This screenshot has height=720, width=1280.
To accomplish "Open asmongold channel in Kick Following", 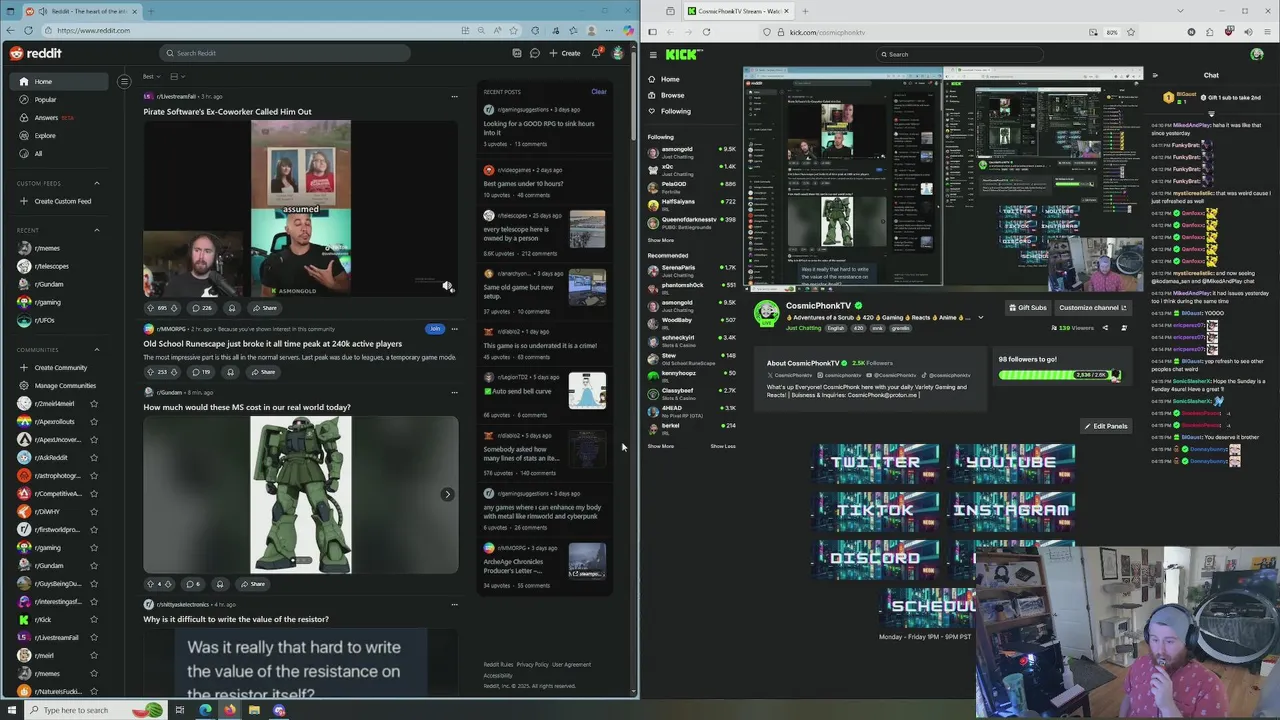I will [691, 152].
